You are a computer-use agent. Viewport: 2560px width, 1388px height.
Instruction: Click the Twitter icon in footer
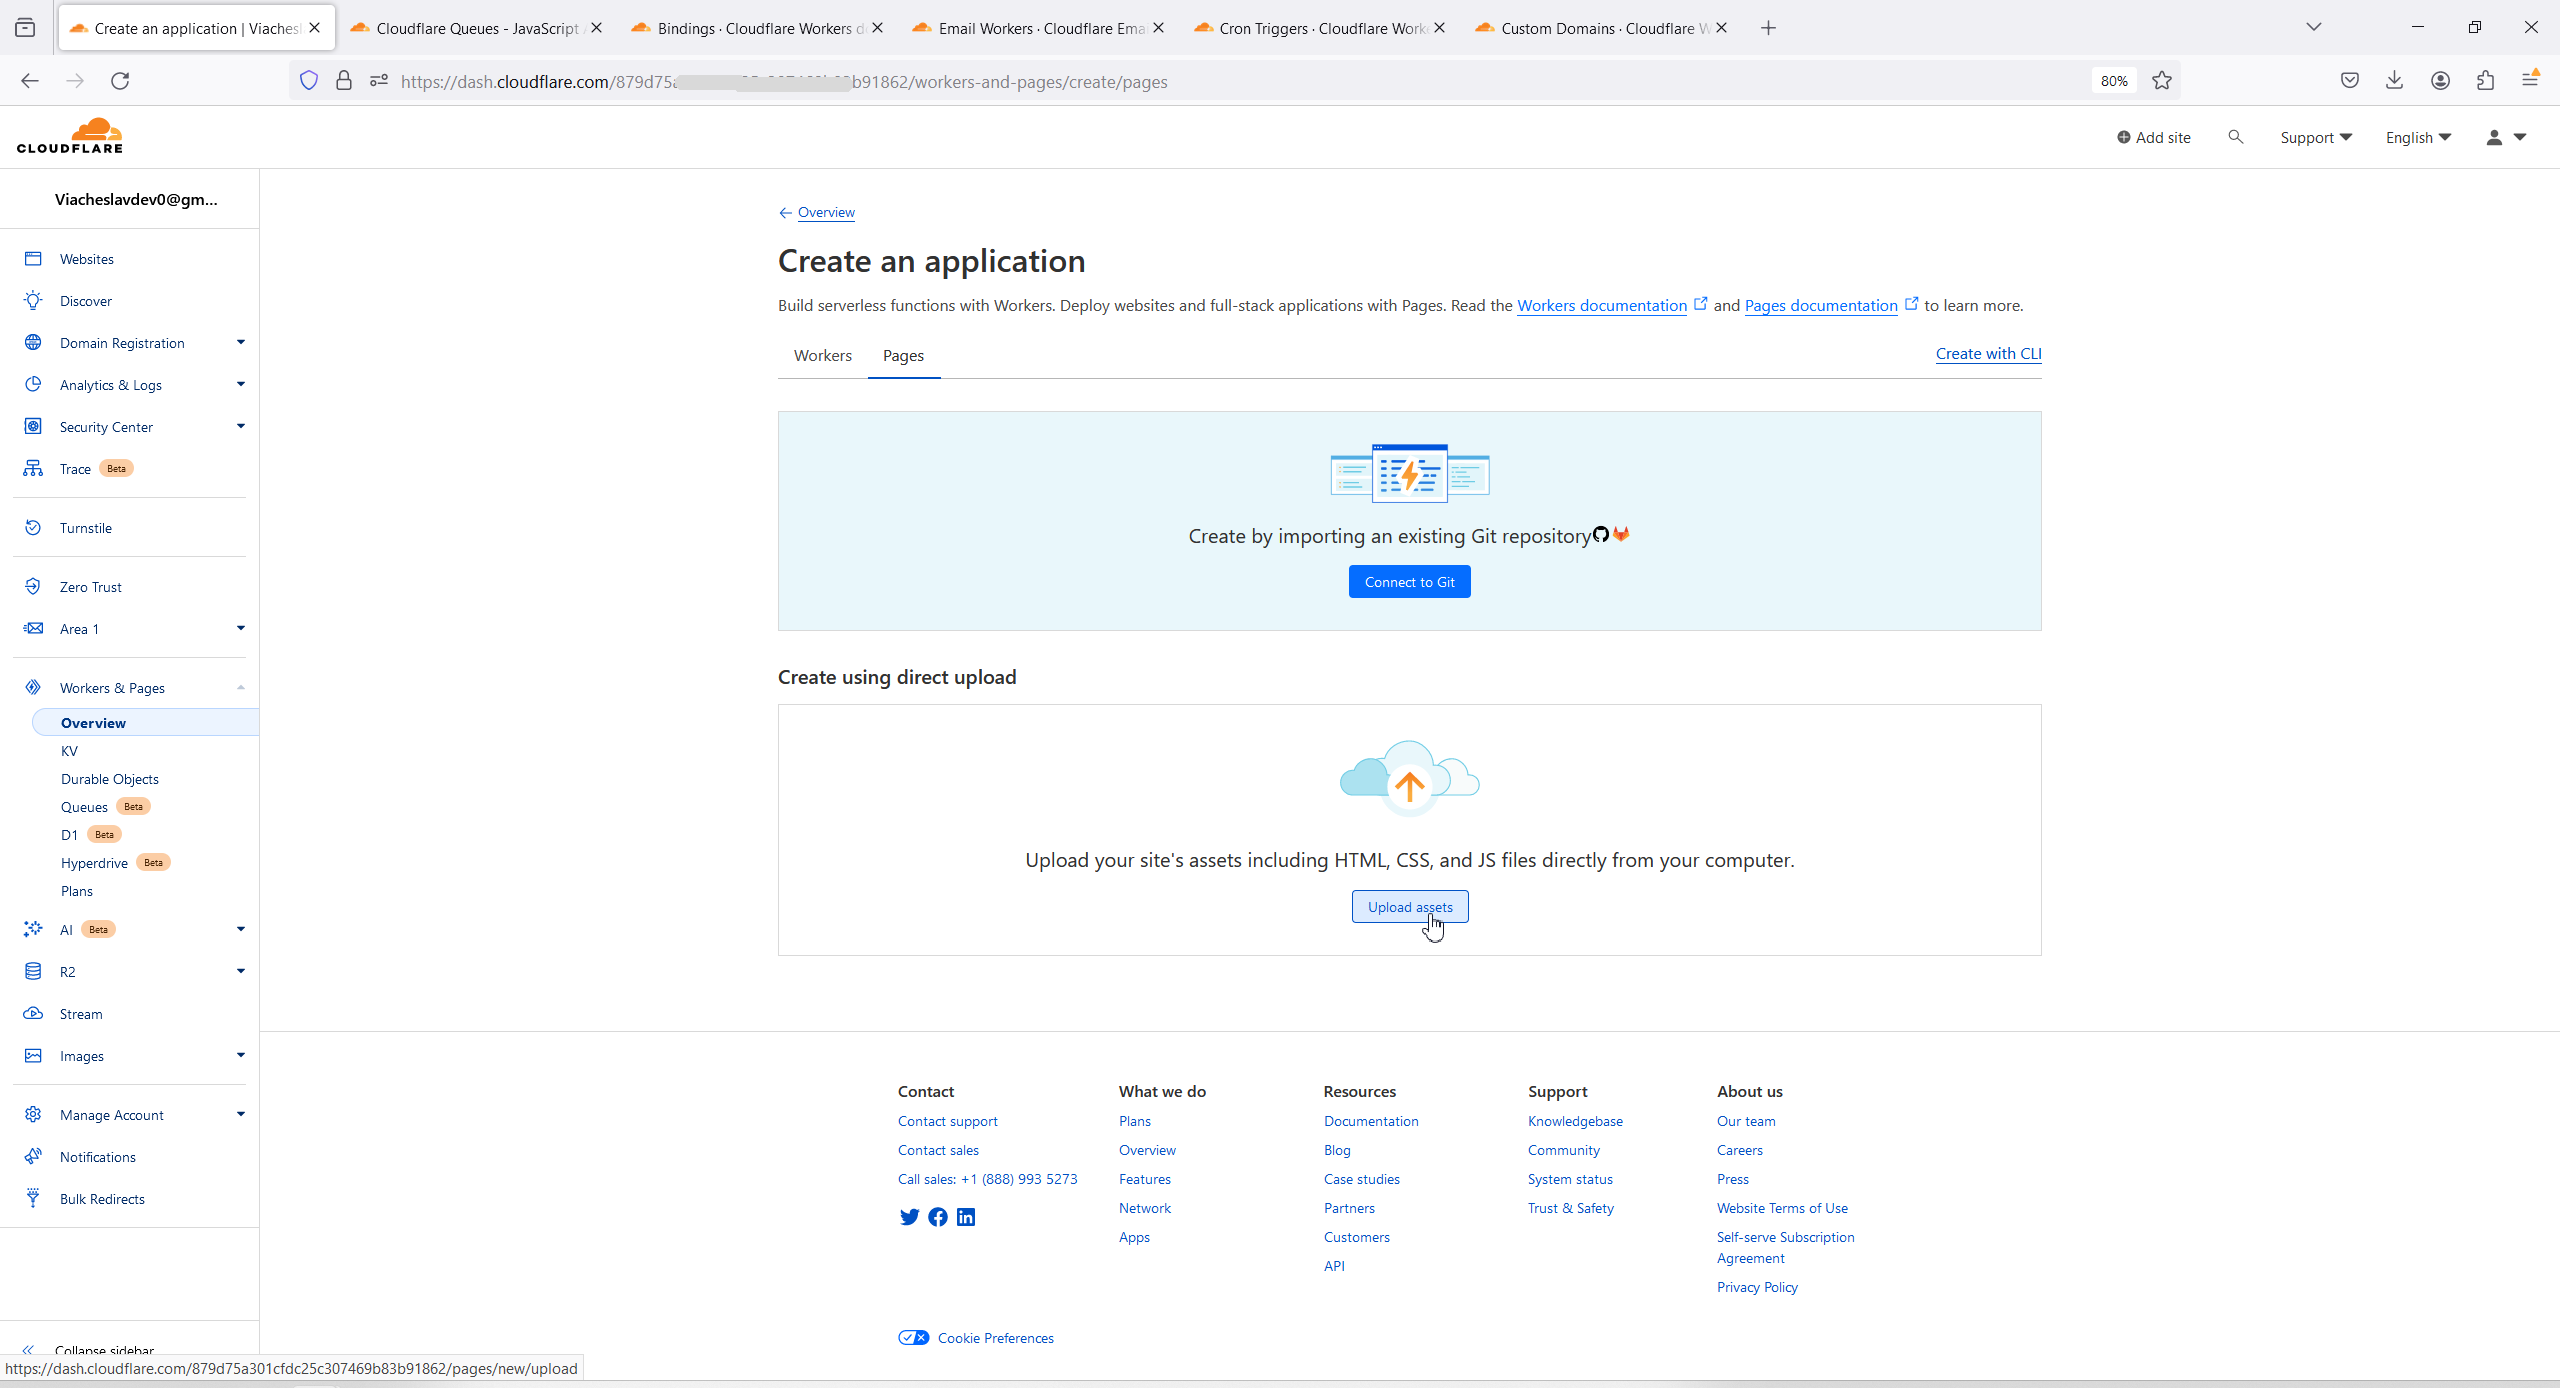pos(909,1217)
